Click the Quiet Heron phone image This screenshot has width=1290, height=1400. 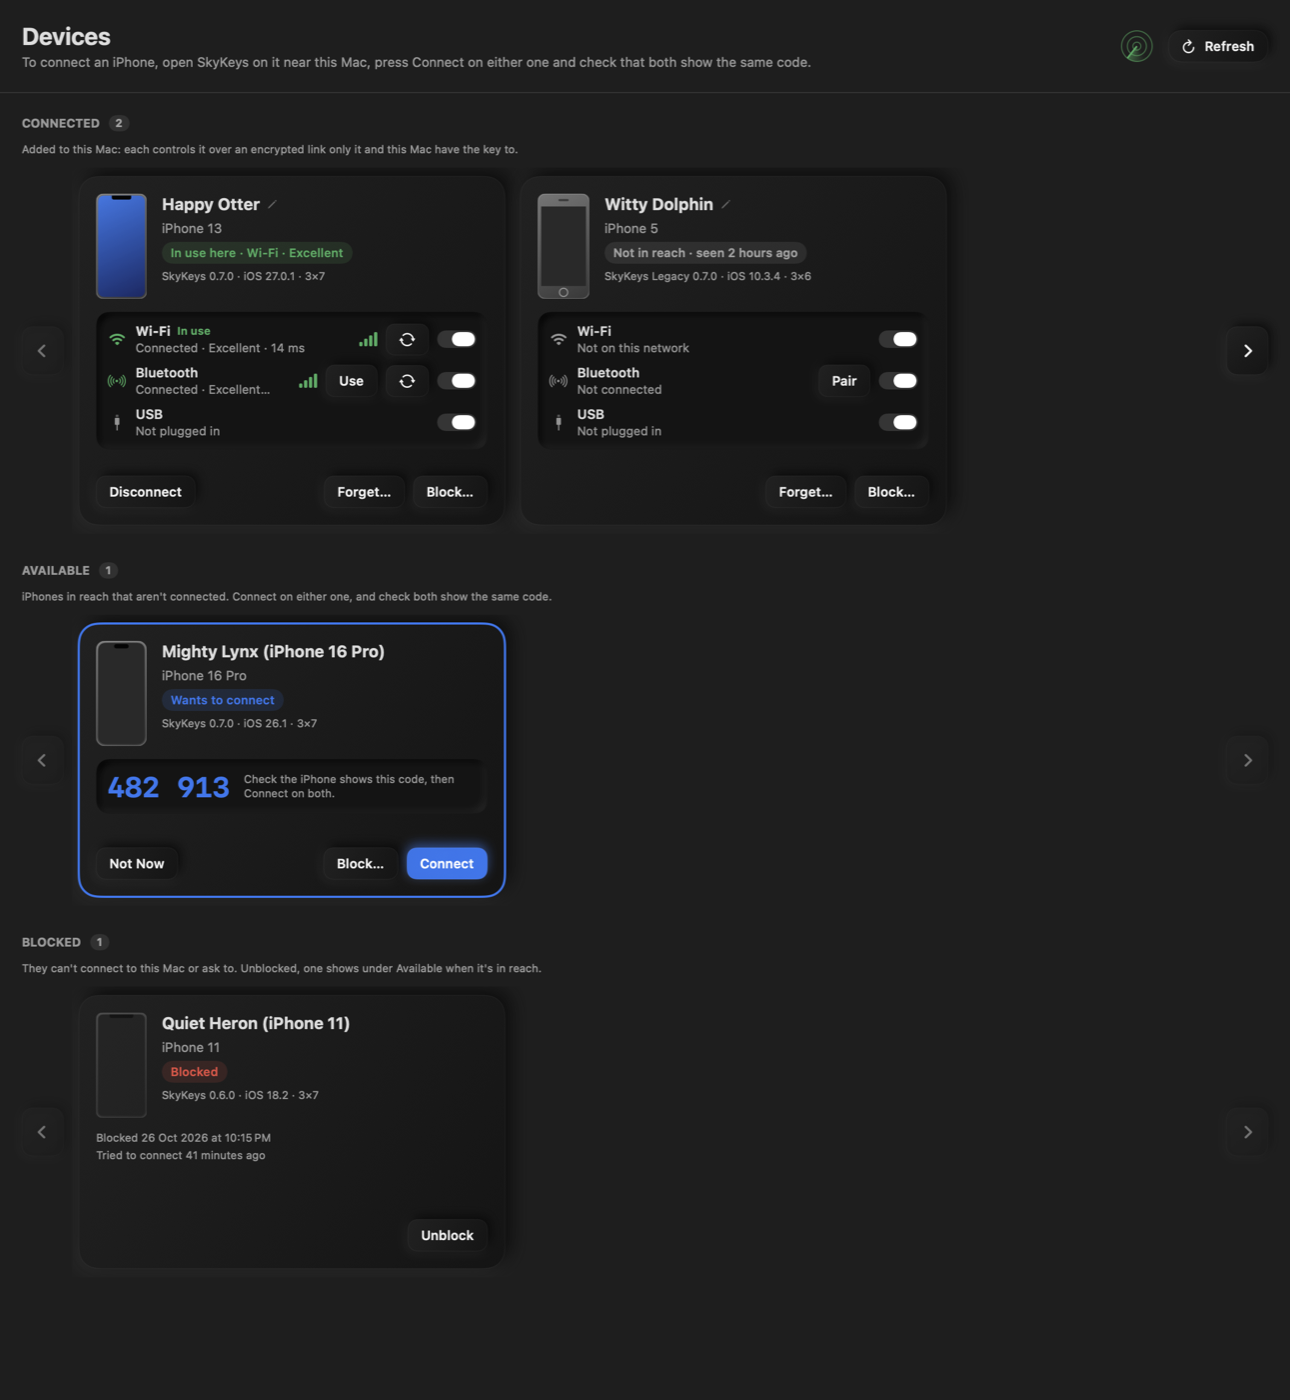click(x=121, y=1065)
